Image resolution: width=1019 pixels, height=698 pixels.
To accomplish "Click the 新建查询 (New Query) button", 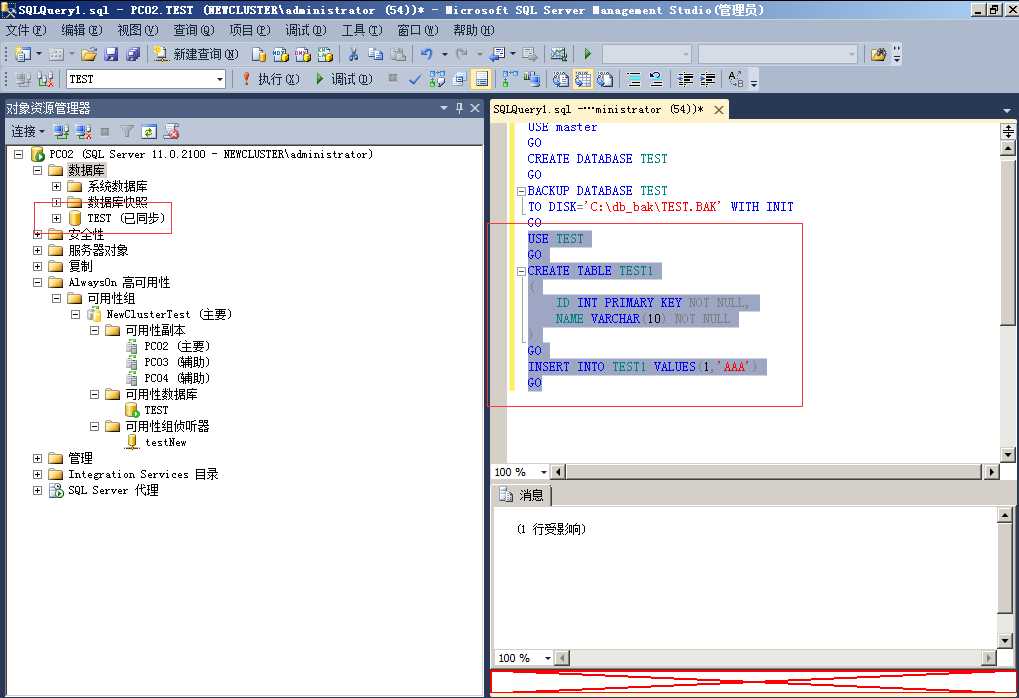I will (196, 55).
